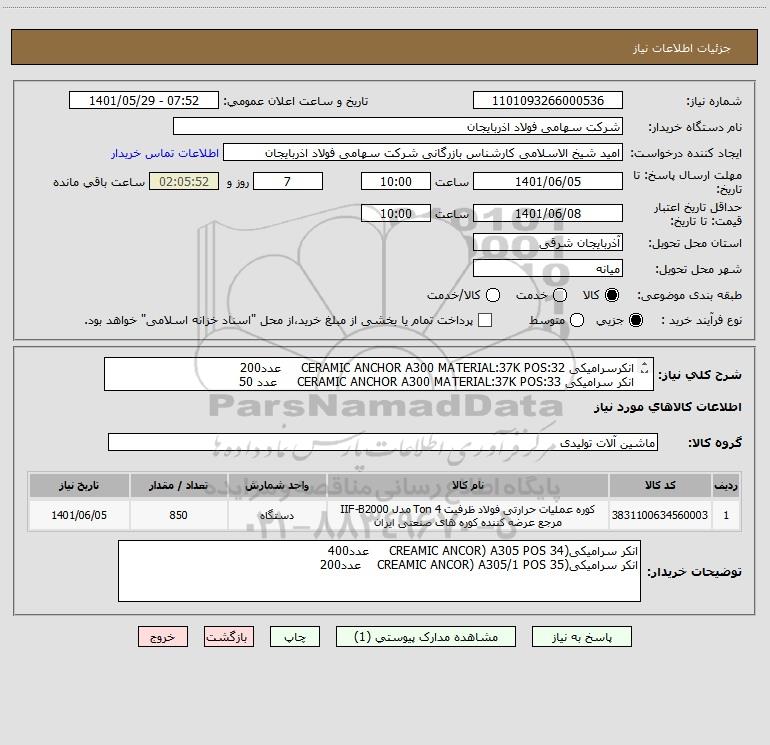This screenshot has height=745, width=770.
Task: Click the پاسخ به نیاز button
Action: tap(582, 637)
